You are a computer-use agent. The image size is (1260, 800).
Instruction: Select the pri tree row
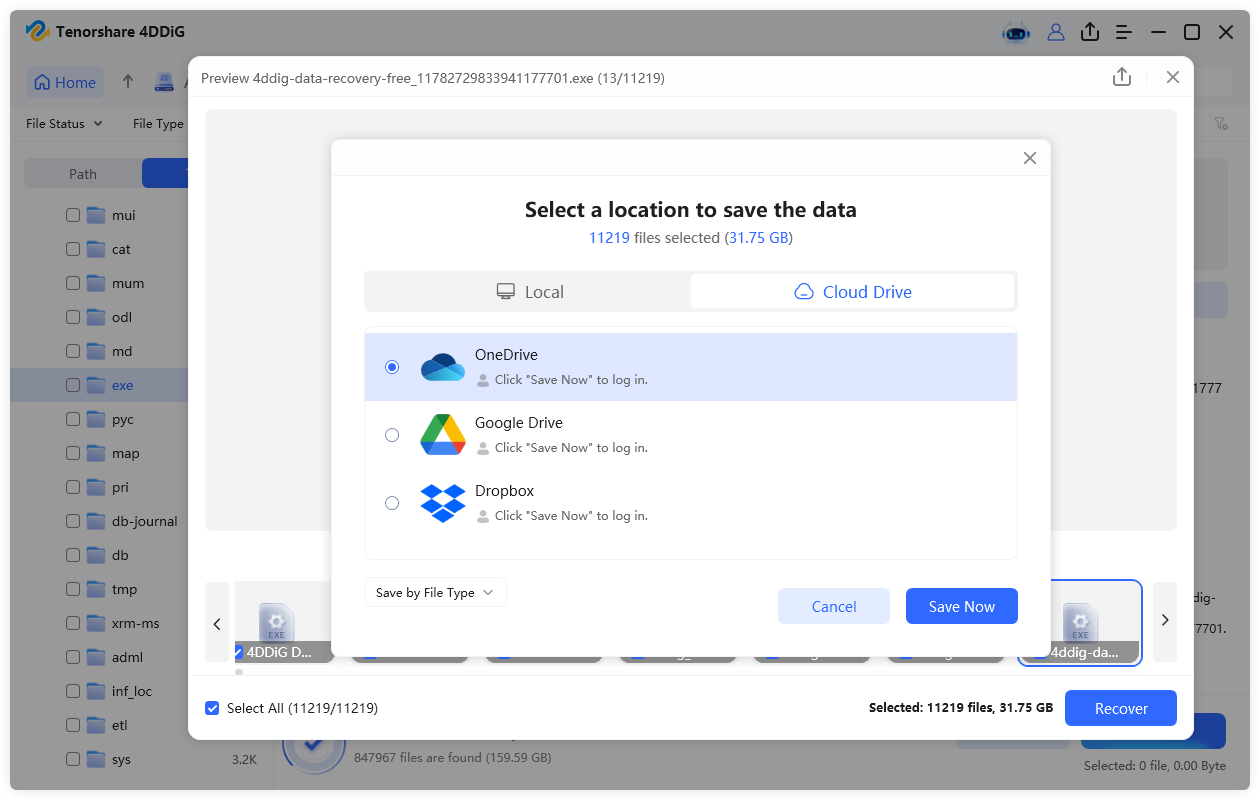[x=100, y=487]
